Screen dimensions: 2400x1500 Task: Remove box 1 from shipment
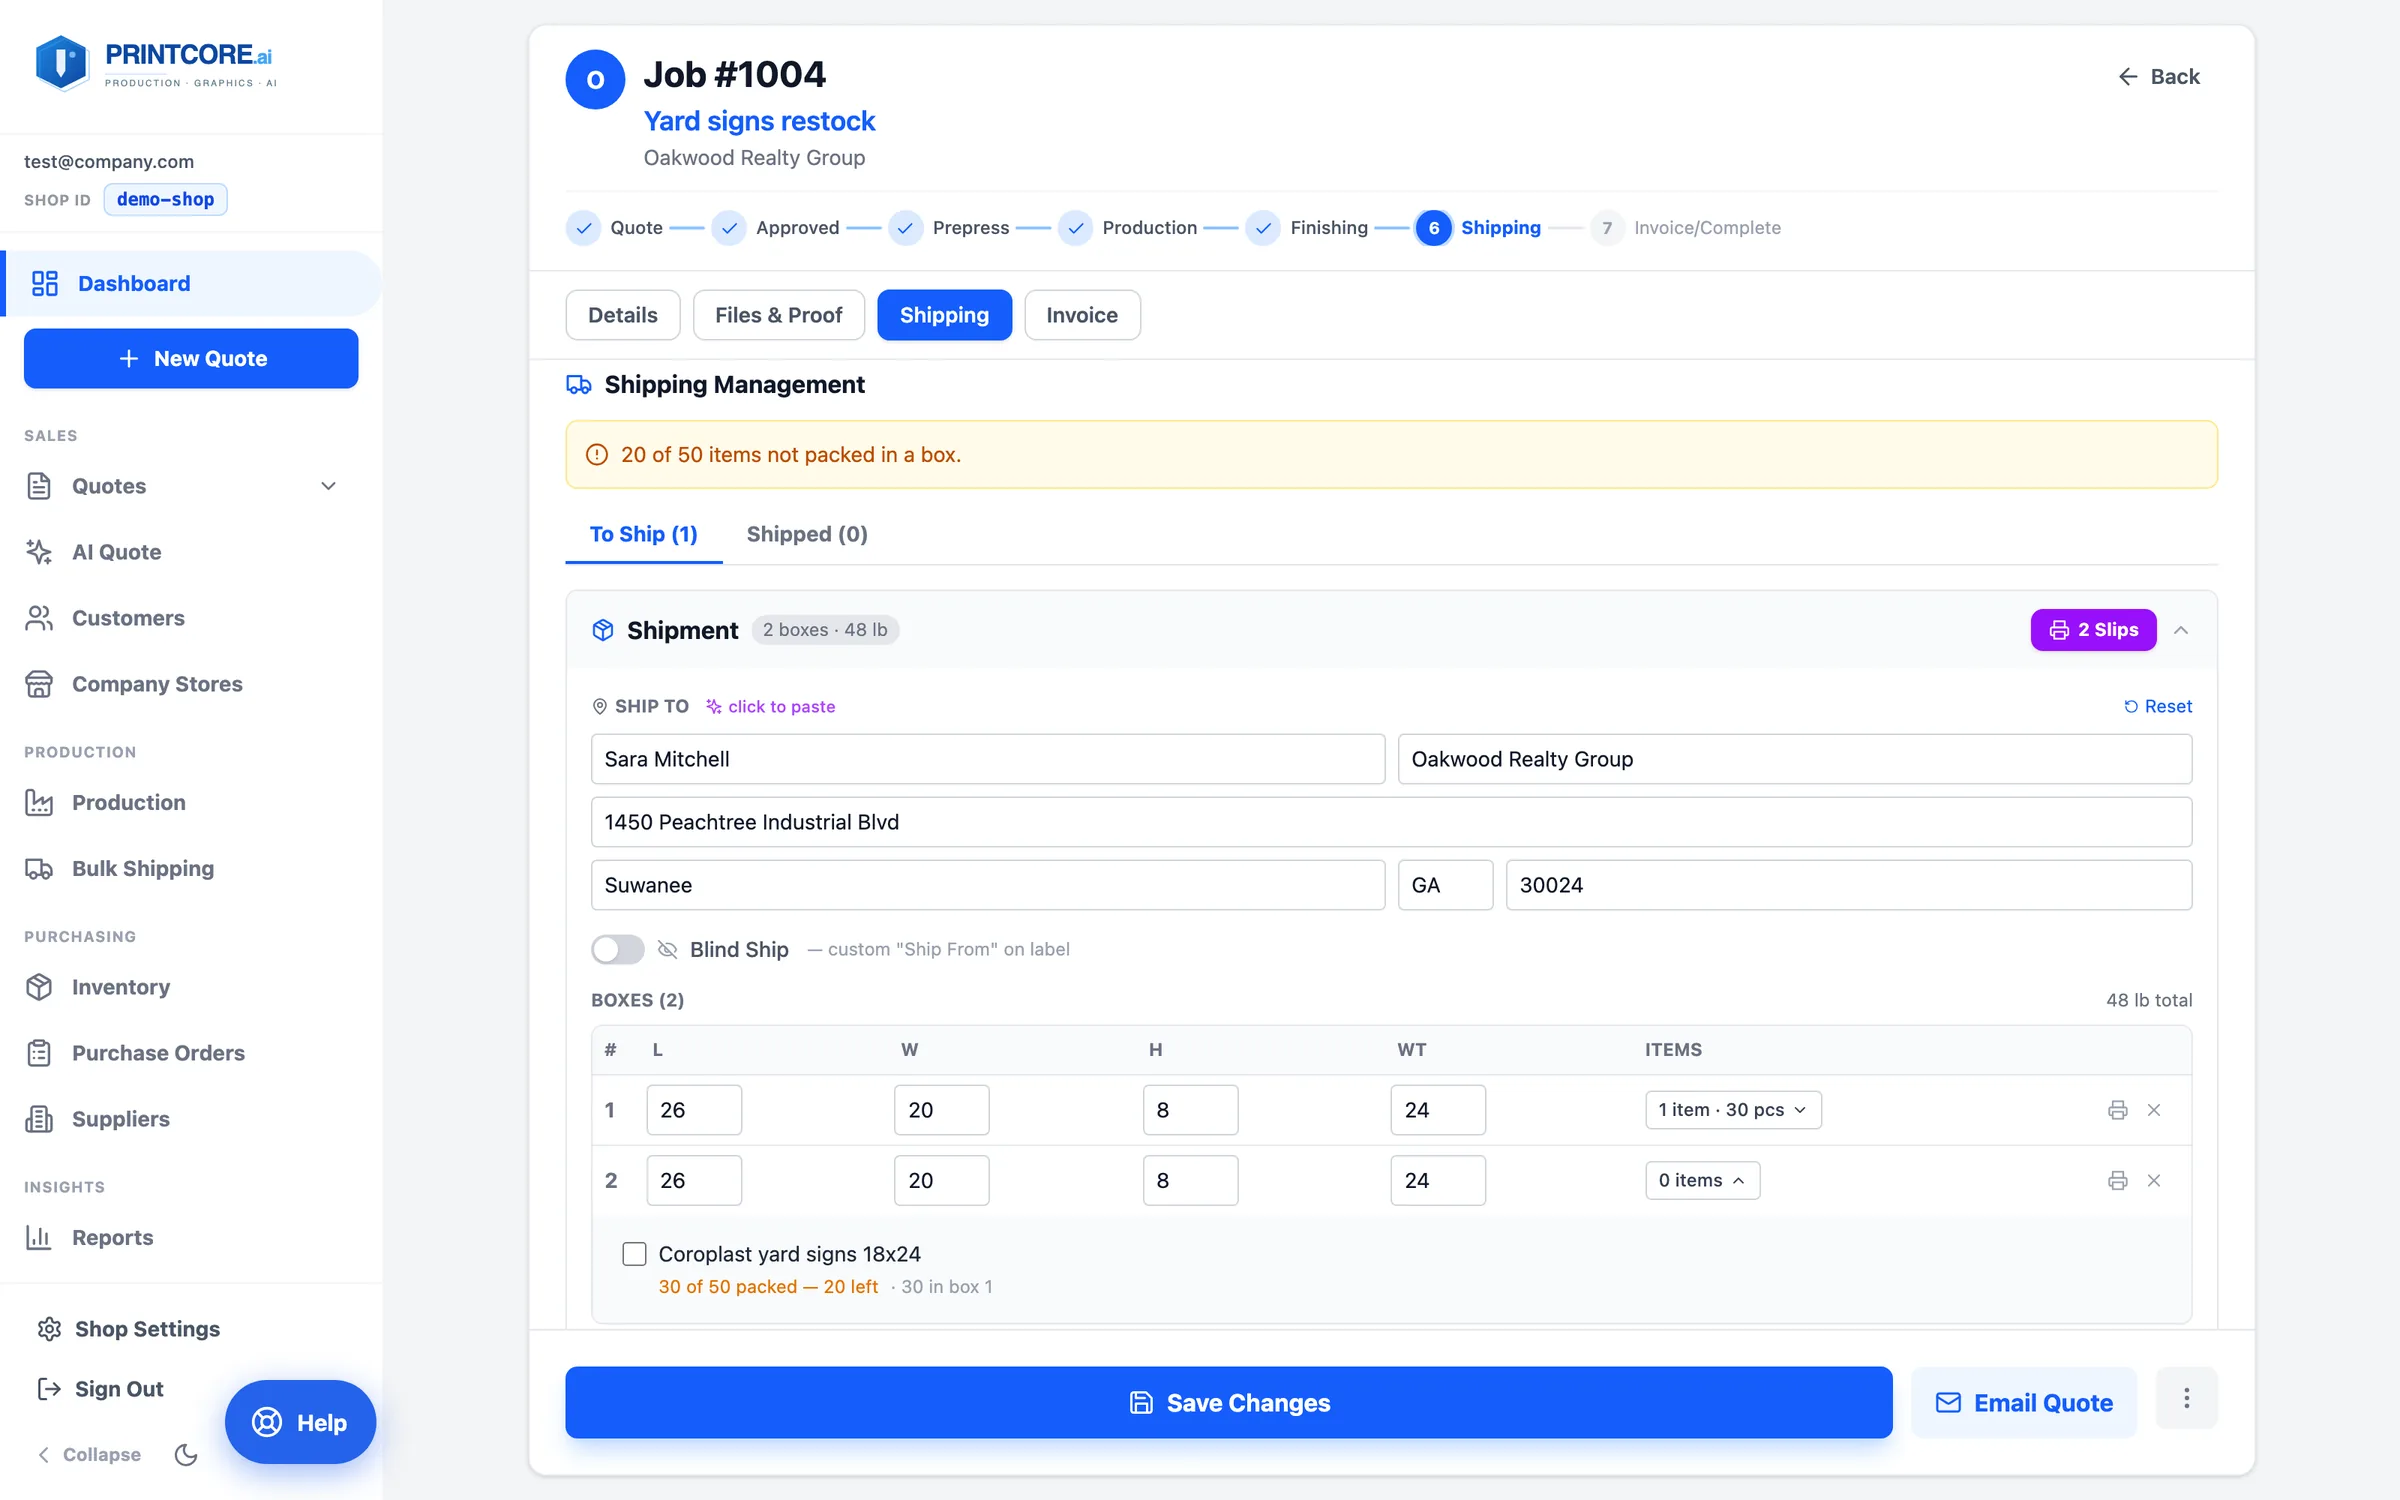click(x=2154, y=1110)
